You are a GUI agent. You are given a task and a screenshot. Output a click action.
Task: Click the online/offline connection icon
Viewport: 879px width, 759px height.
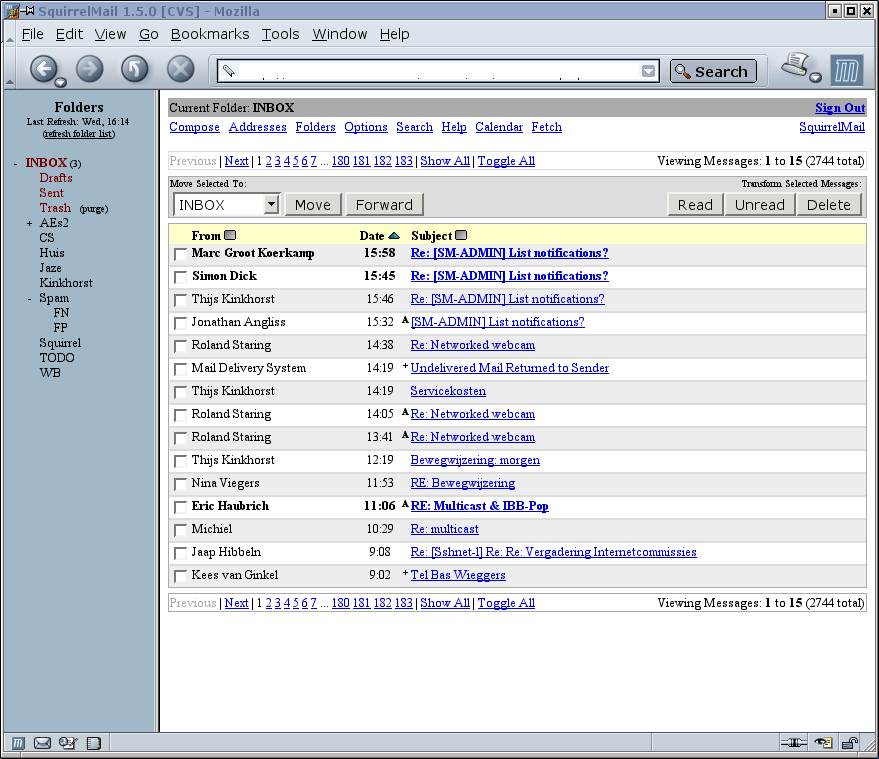pyautogui.click(x=793, y=743)
